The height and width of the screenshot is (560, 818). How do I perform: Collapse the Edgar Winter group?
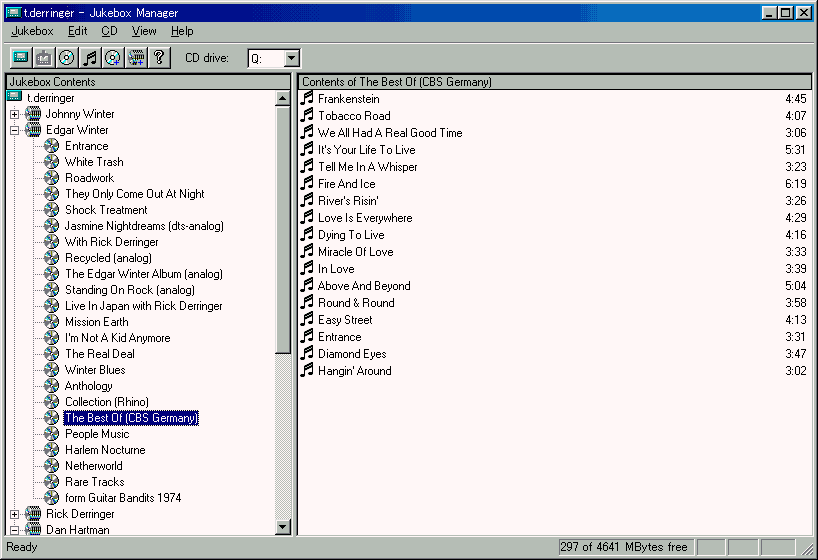tap(14, 130)
